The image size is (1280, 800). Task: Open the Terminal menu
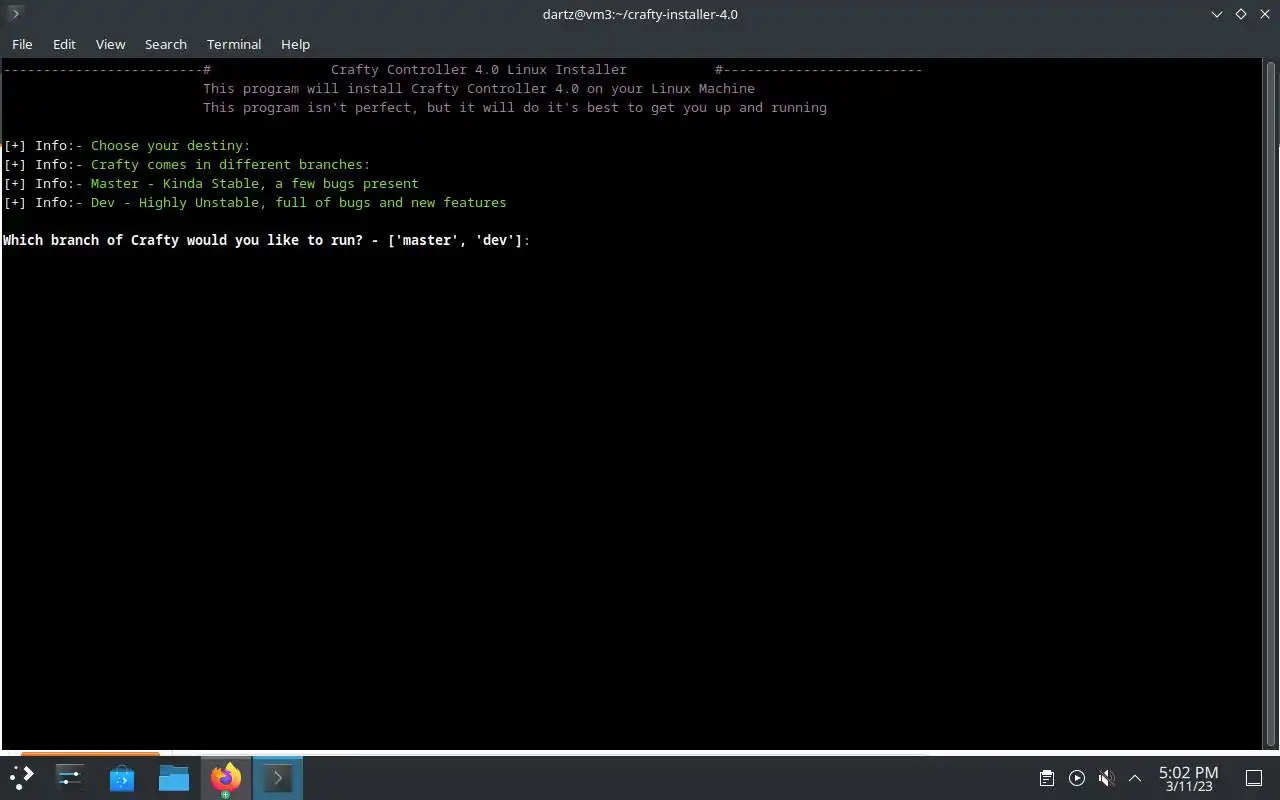pyautogui.click(x=234, y=44)
